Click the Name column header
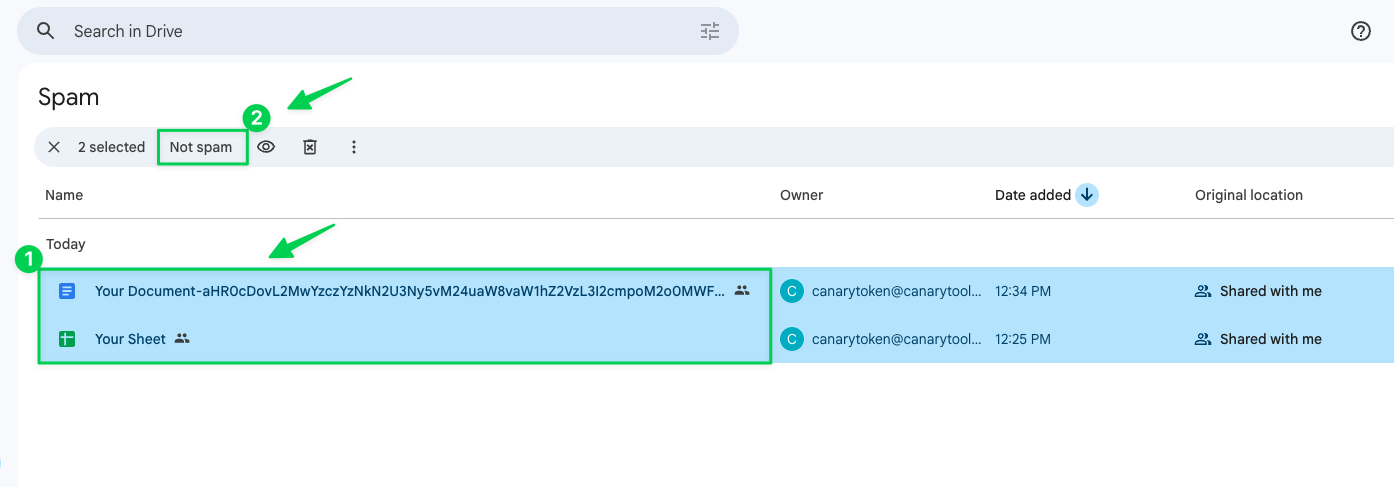 (64, 195)
